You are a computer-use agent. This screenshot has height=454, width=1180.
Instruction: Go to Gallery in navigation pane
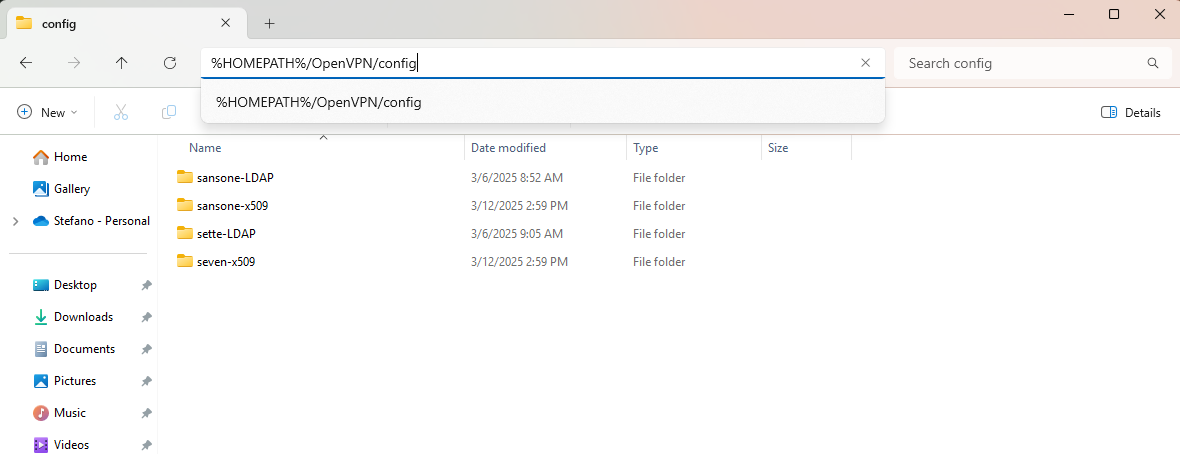coord(71,189)
